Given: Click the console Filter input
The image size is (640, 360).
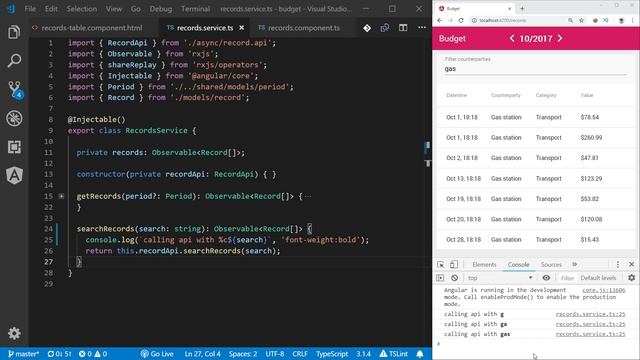Looking at the screenshot, I should [567, 278].
